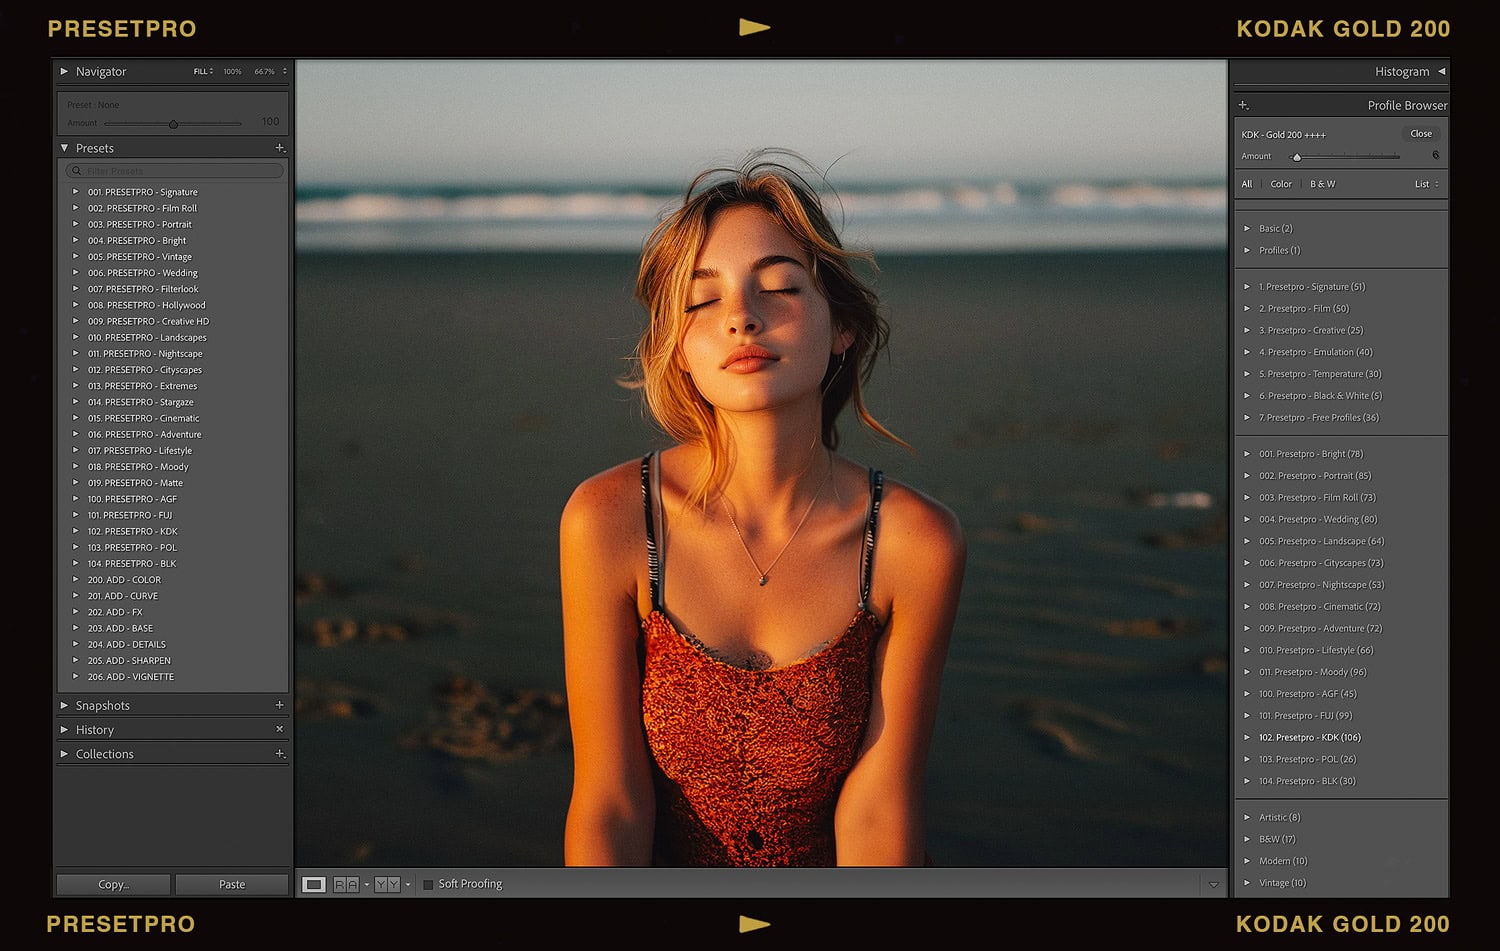Viewport: 1500px width, 951px height.
Task: Open the List view mode dropdown
Action: click(1426, 184)
